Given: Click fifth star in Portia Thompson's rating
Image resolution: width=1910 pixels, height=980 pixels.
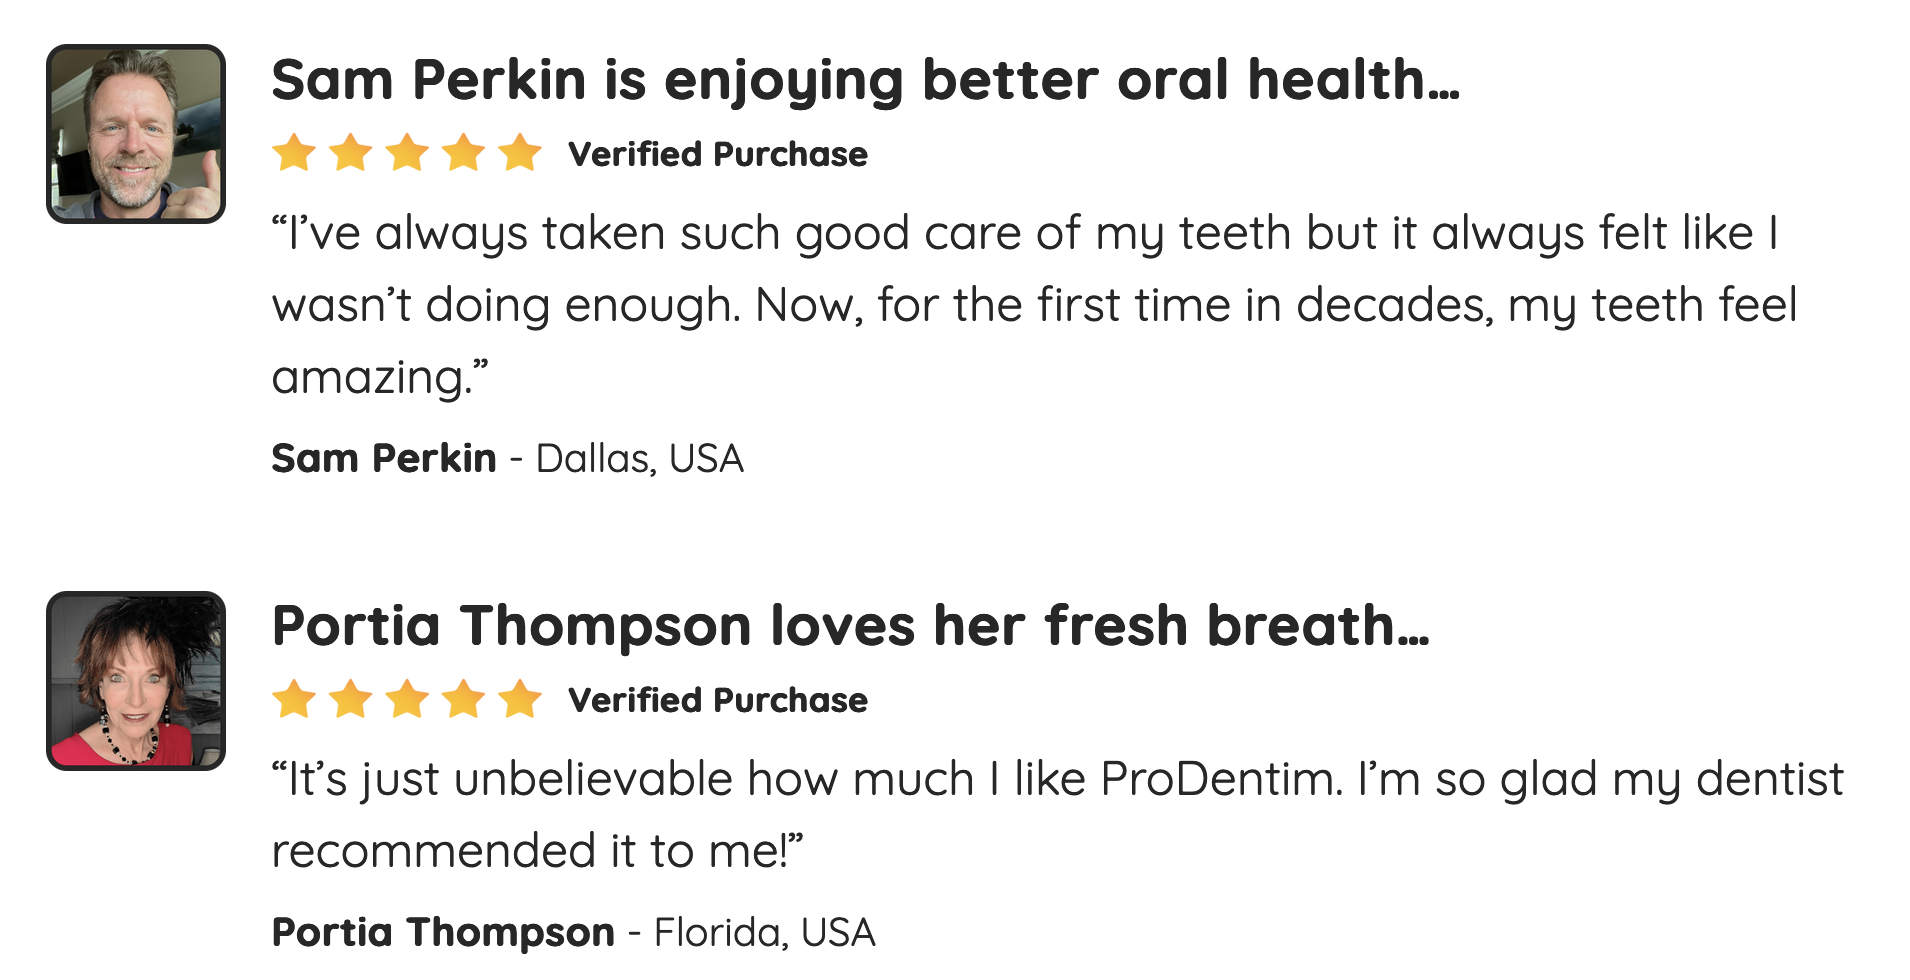Looking at the screenshot, I should (520, 700).
